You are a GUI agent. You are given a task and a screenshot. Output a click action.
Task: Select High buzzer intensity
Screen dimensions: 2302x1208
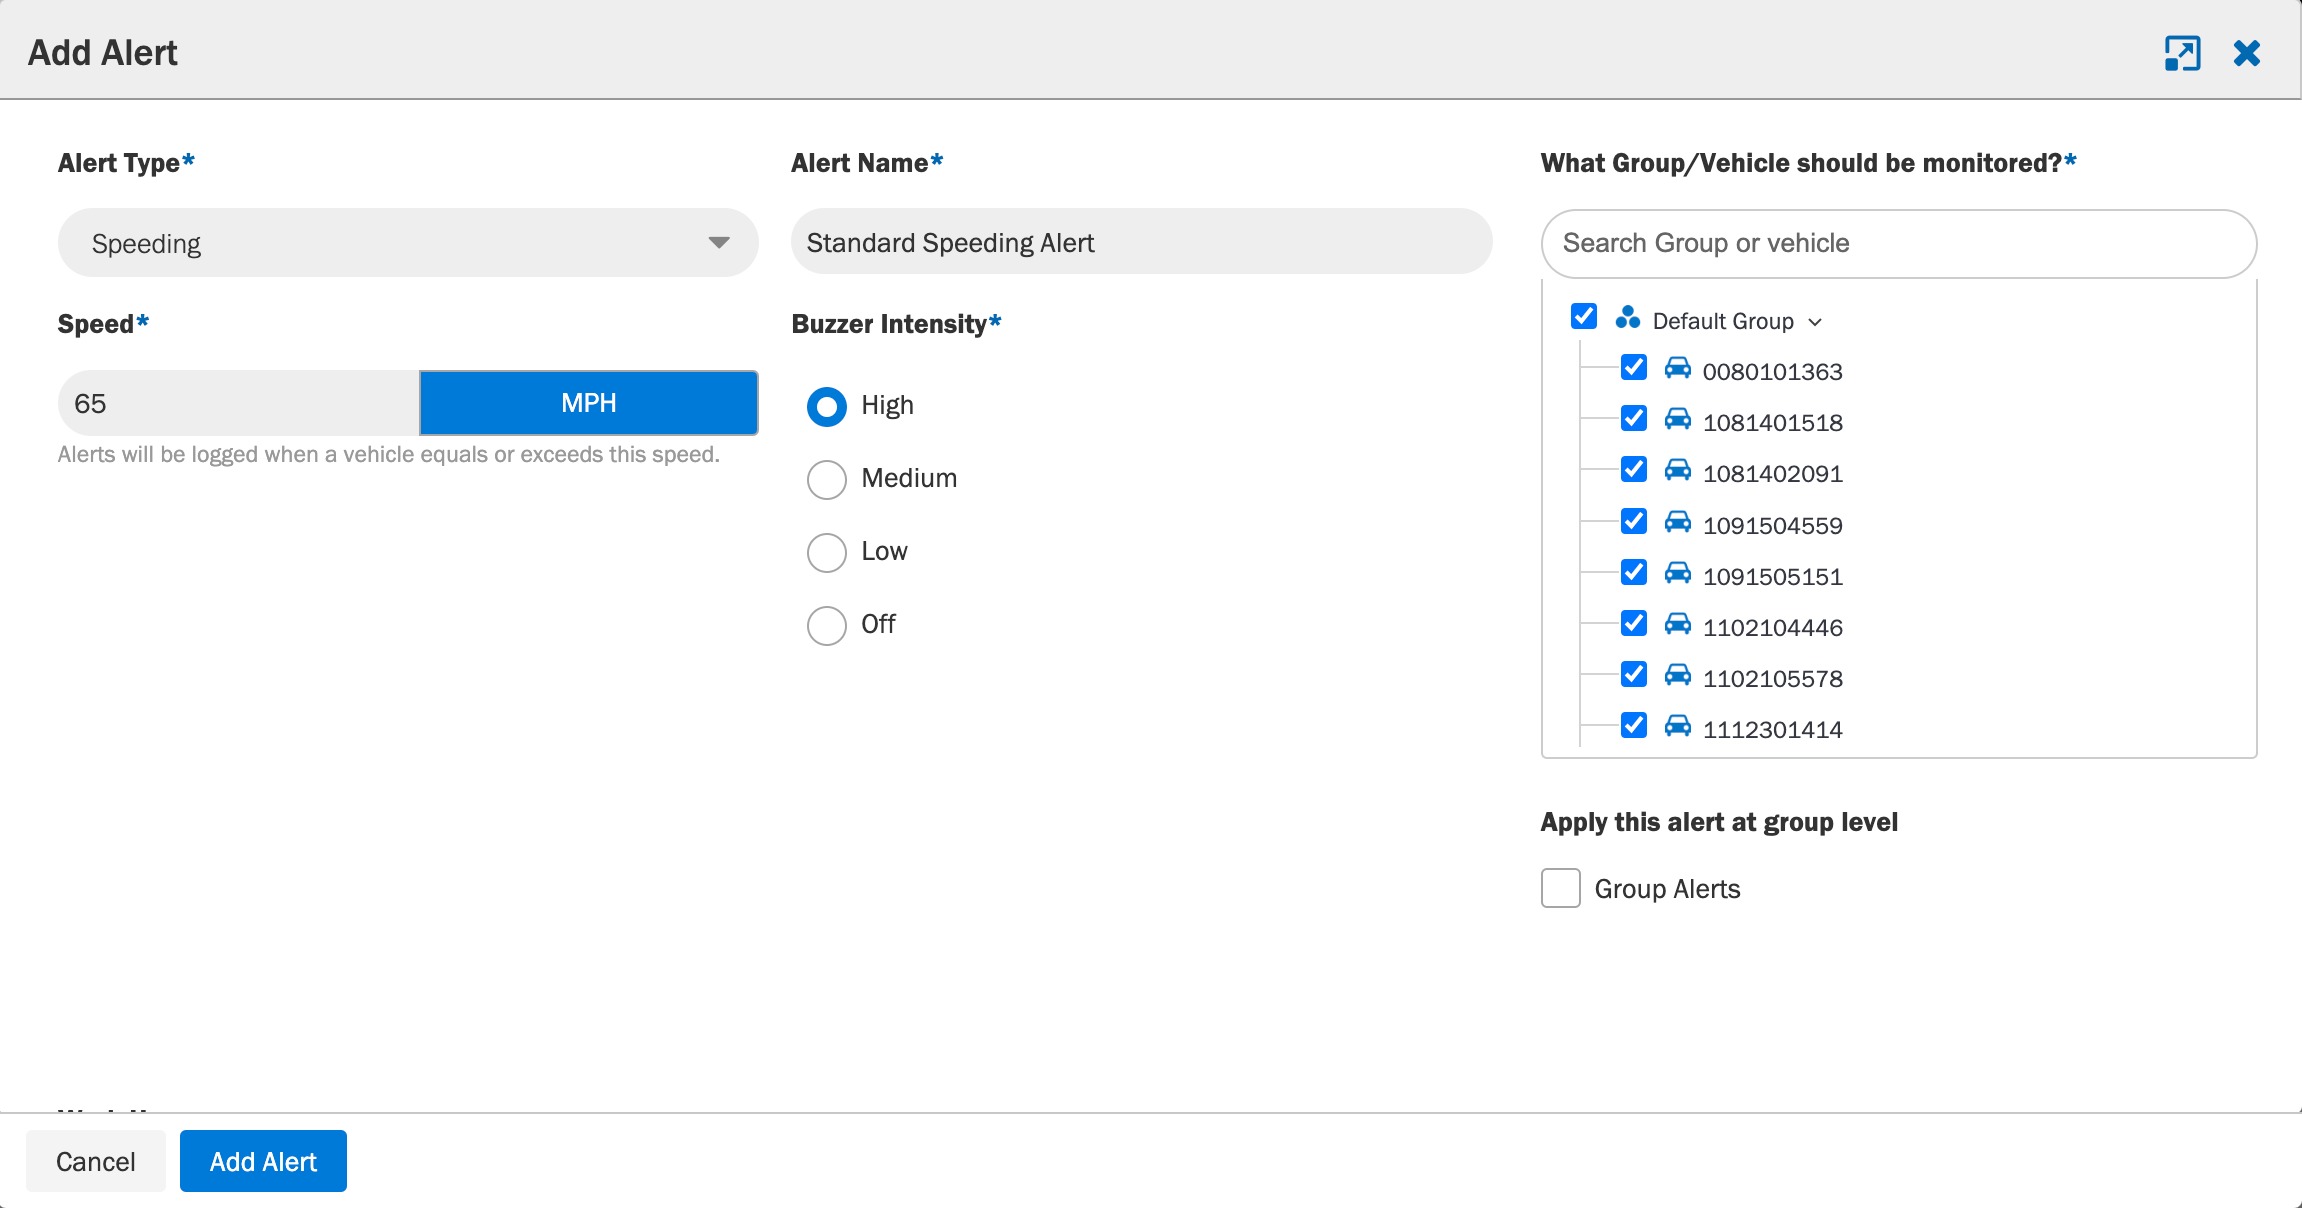827,407
